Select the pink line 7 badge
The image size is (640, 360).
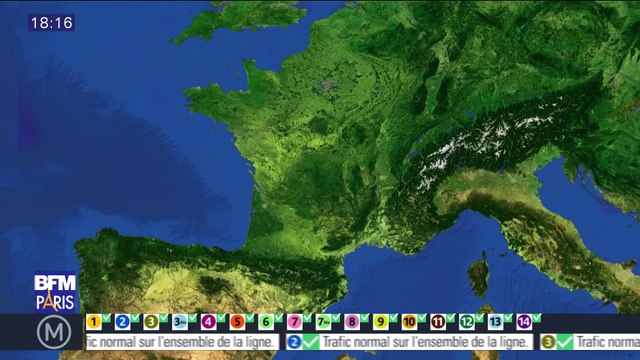pyautogui.click(x=294, y=322)
